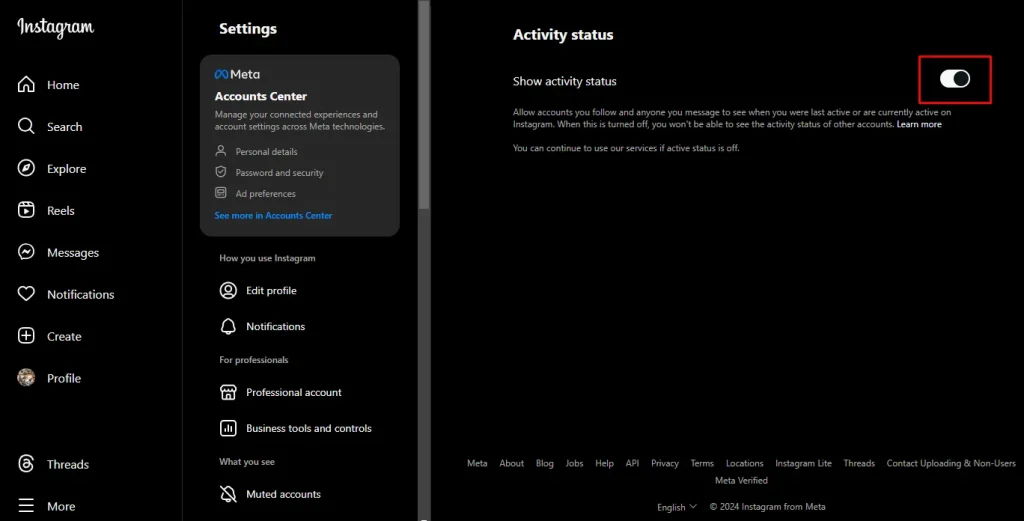Select Messages label in navigation

coord(73,253)
